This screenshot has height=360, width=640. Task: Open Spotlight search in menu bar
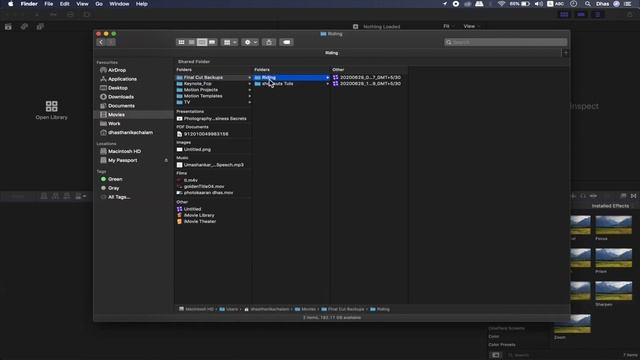(587, 4)
